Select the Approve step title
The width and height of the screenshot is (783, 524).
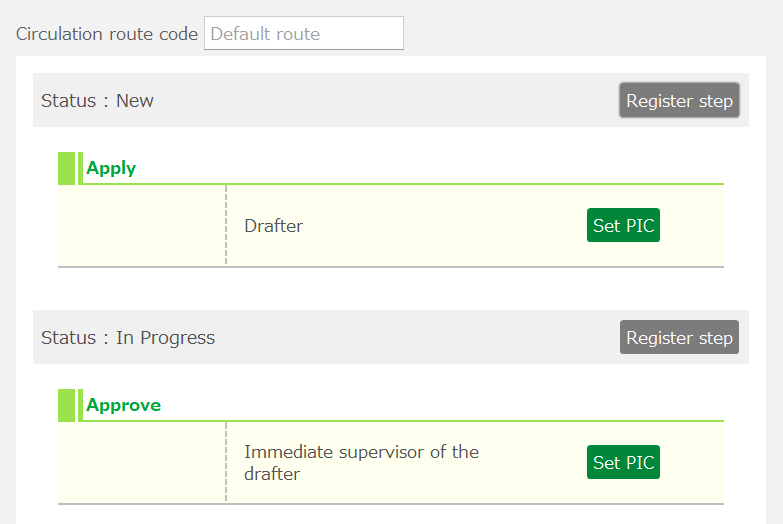pos(123,405)
